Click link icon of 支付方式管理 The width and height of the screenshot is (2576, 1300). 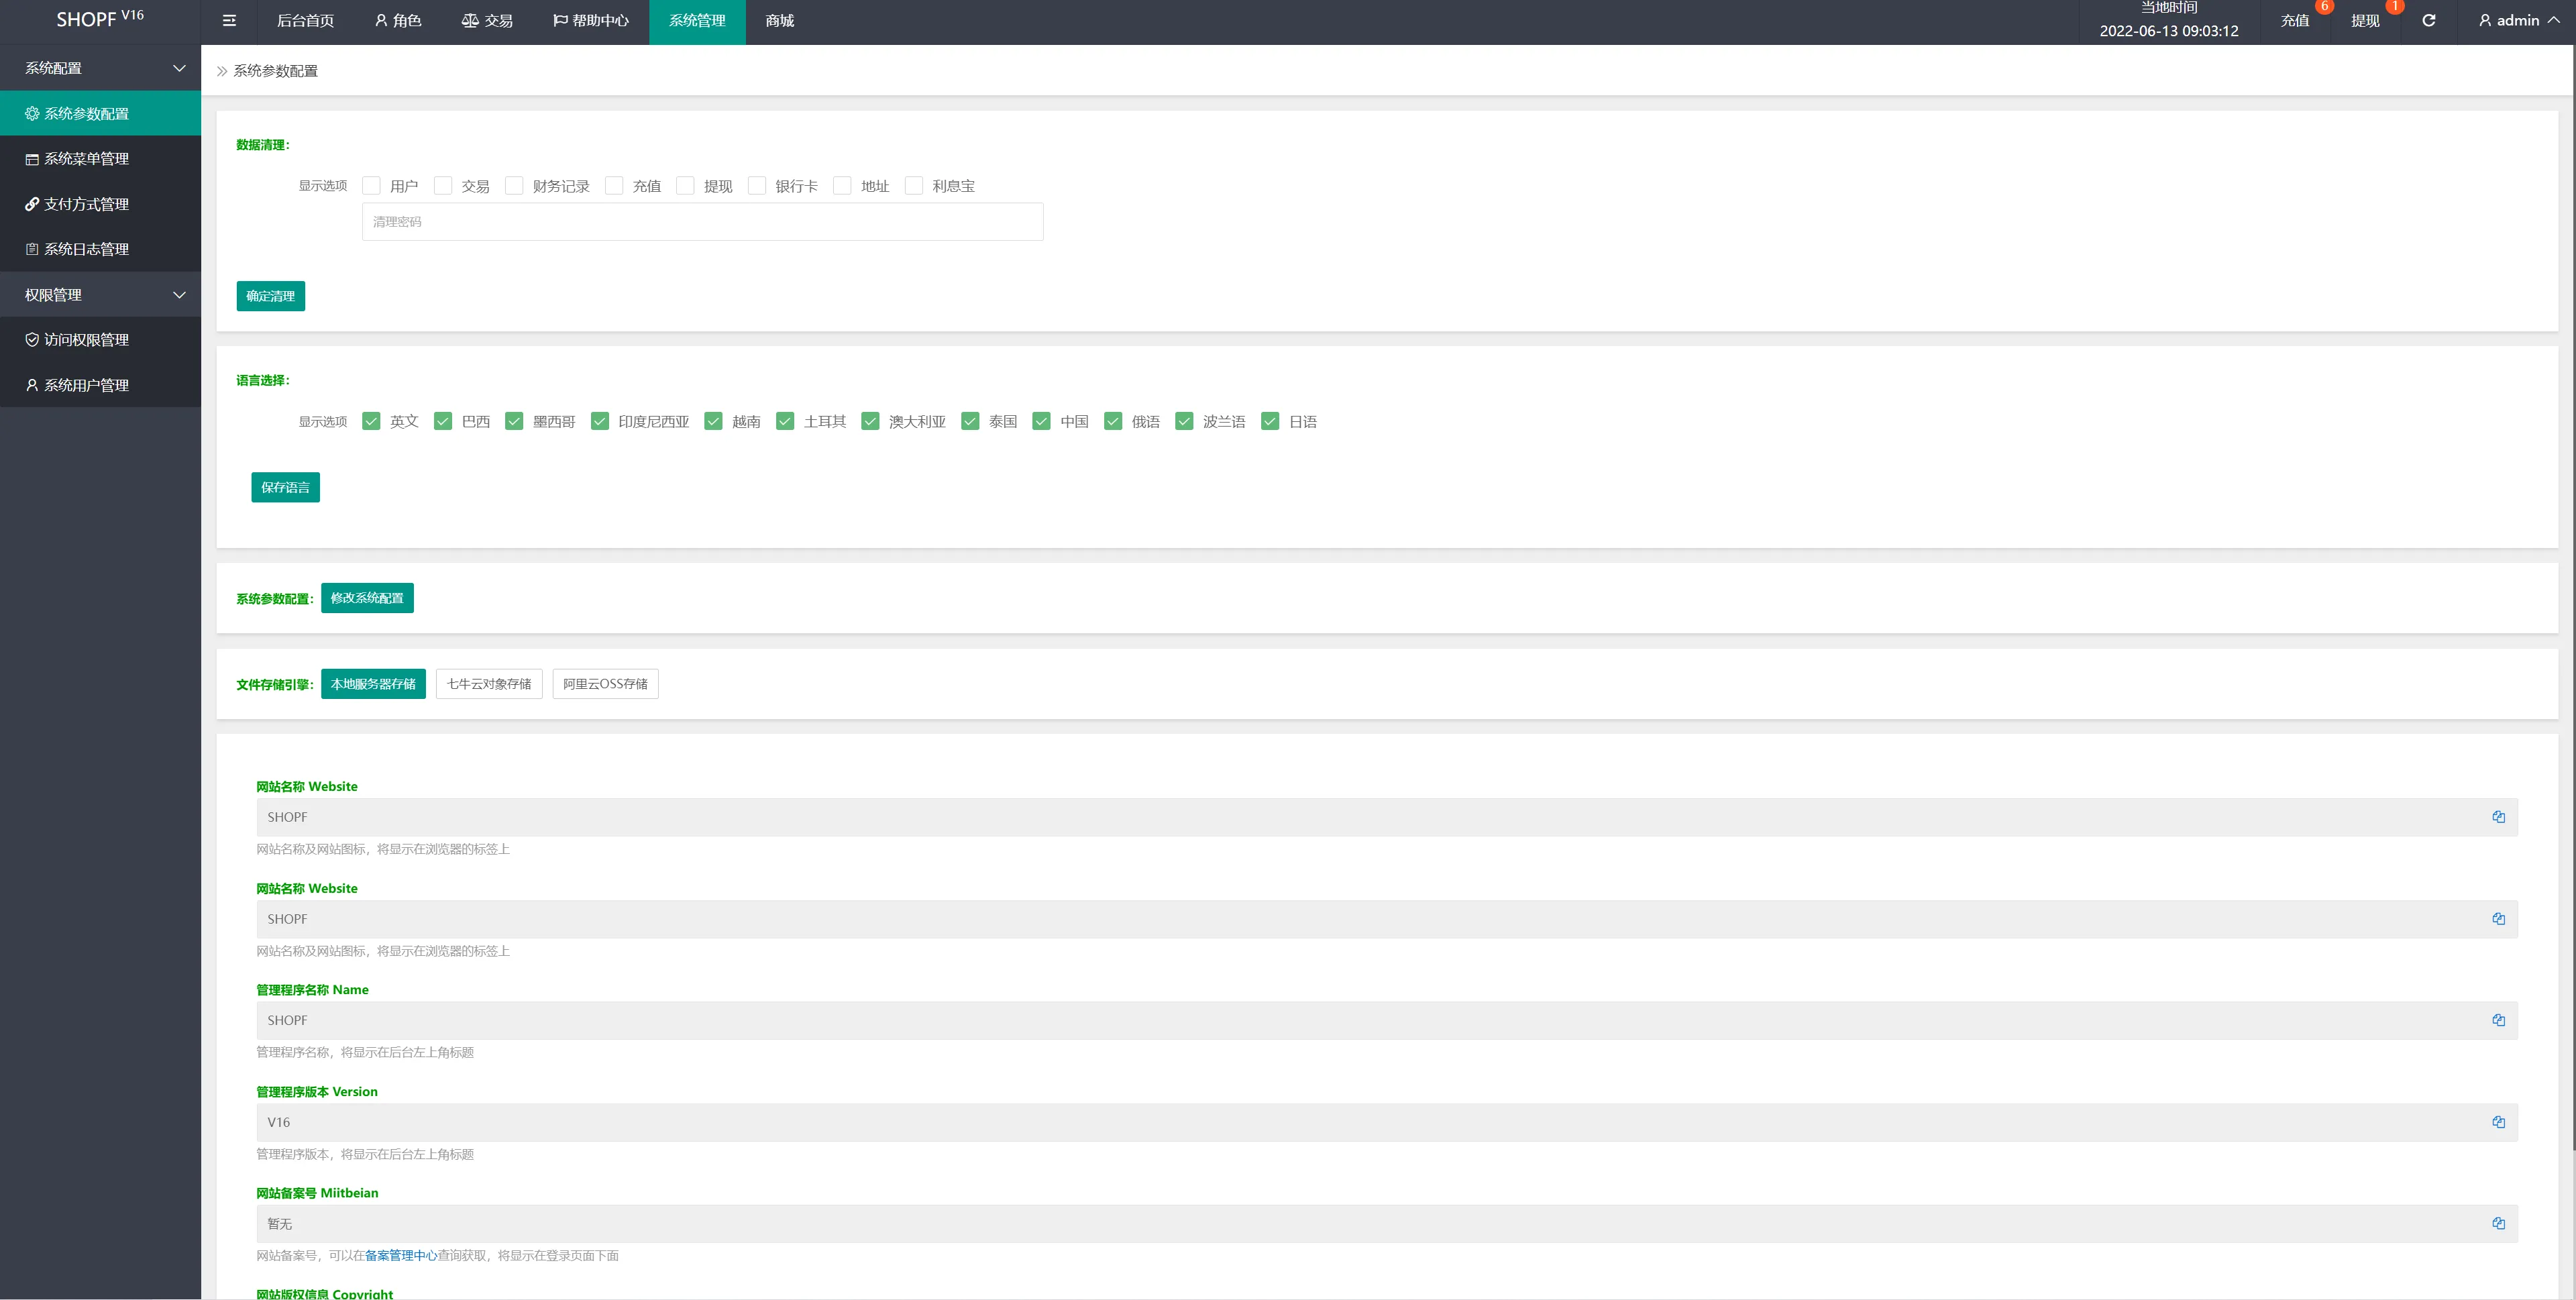click(x=32, y=204)
